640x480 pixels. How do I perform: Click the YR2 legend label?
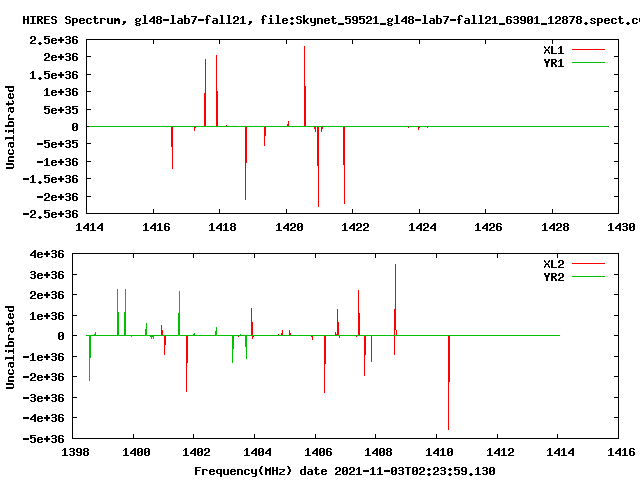(x=553, y=277)
